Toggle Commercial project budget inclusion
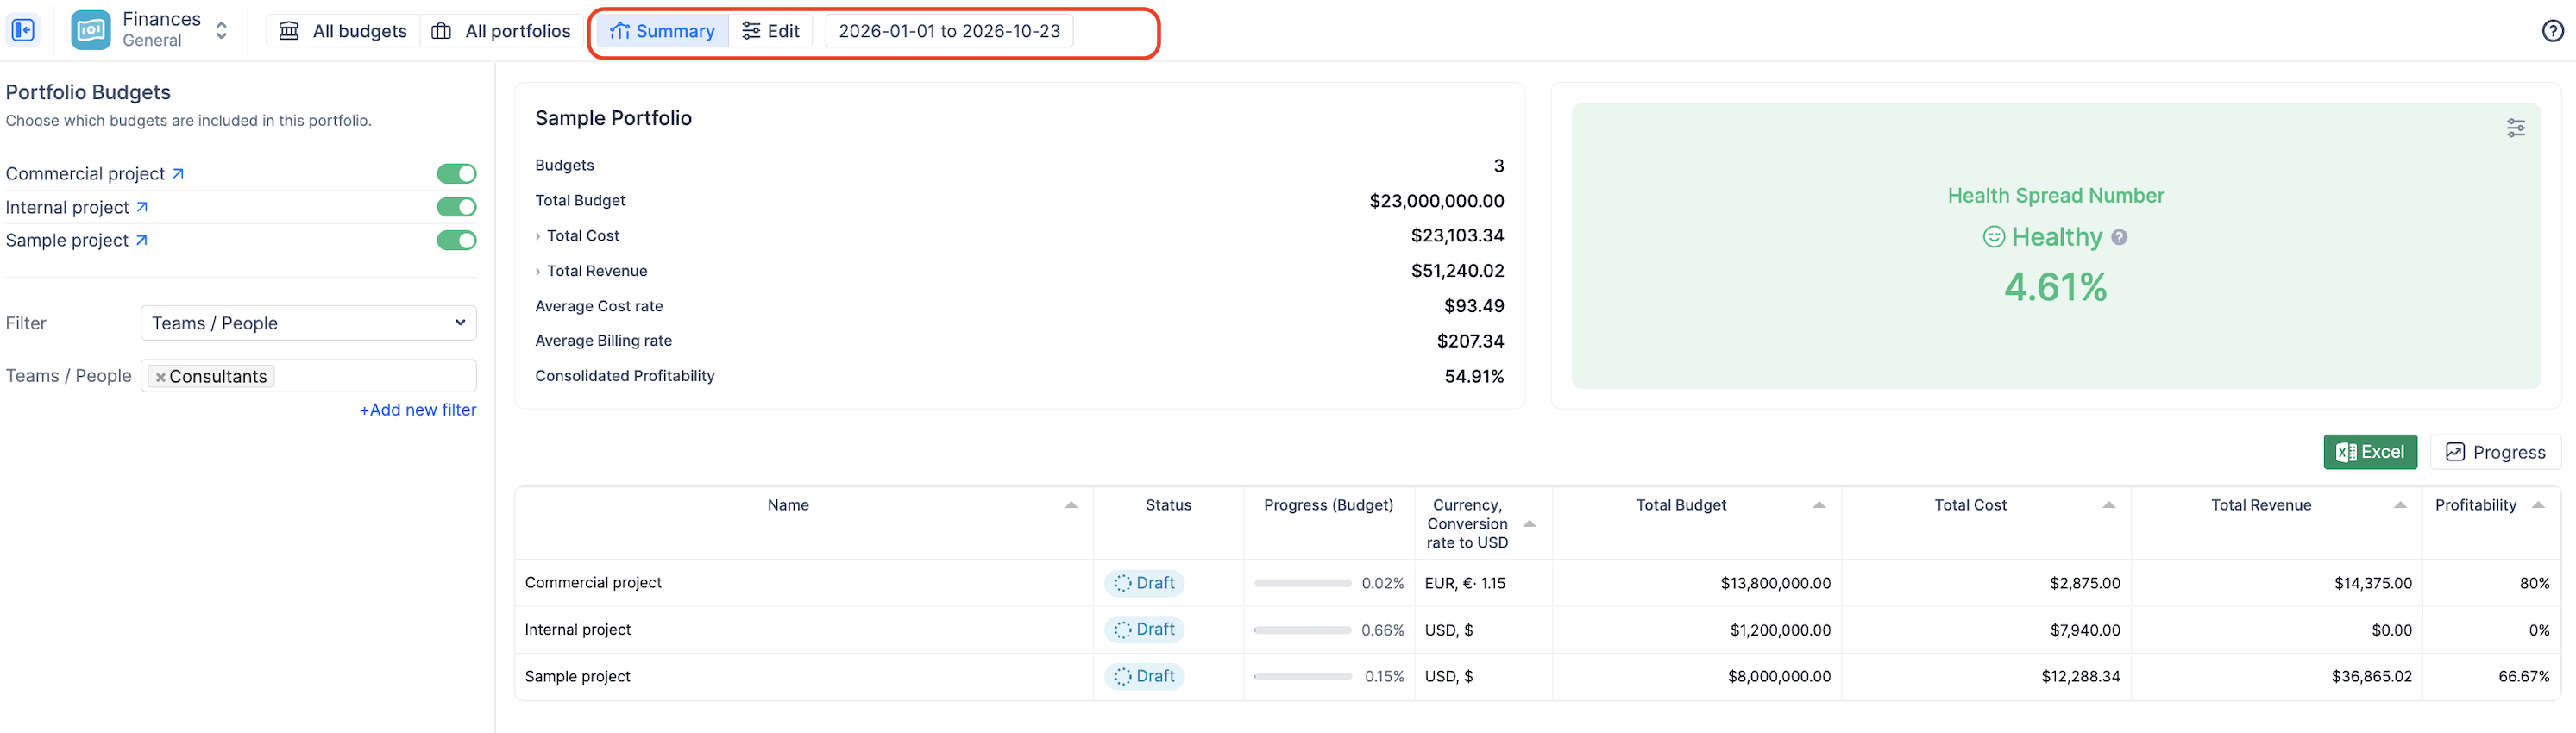 click(456, 174)
